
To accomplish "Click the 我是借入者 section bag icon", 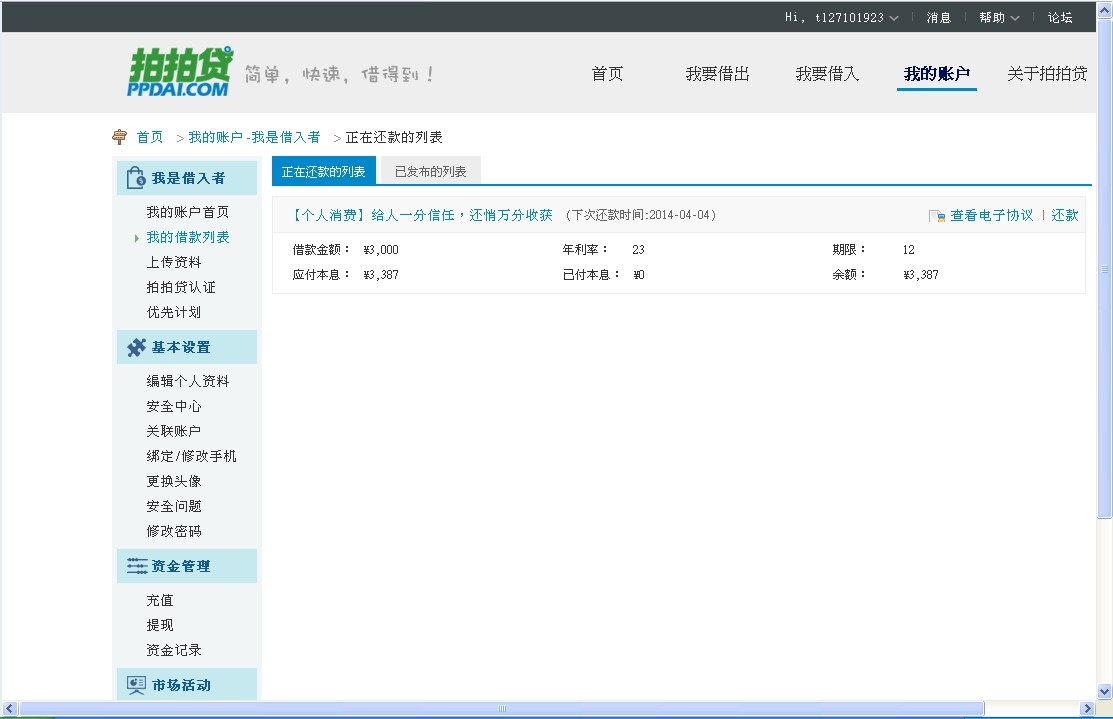I will pos(136,178).
